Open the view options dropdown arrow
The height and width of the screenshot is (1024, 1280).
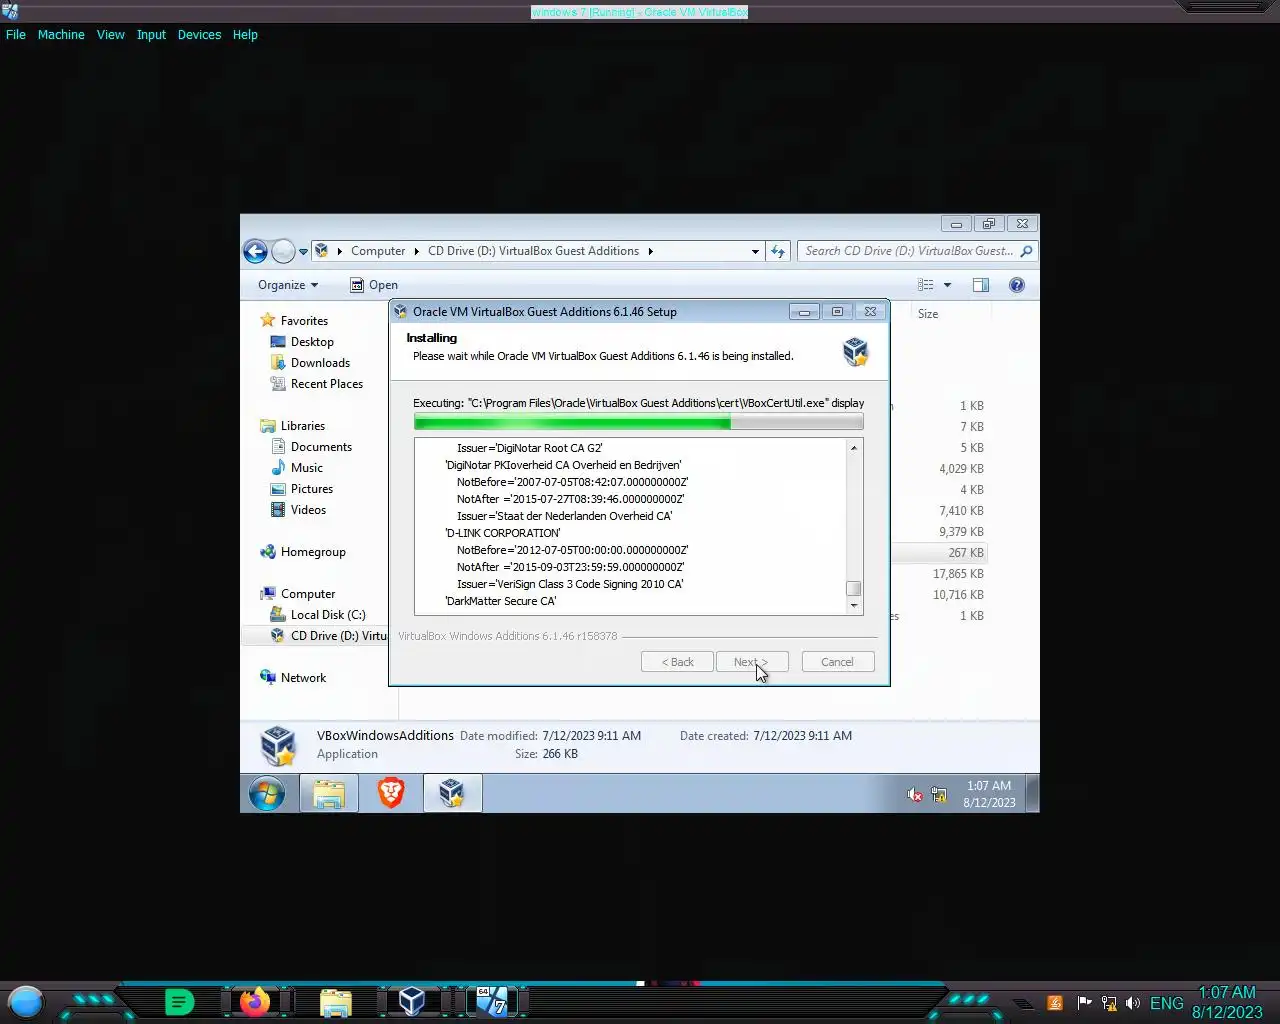[x=947, y=285]
